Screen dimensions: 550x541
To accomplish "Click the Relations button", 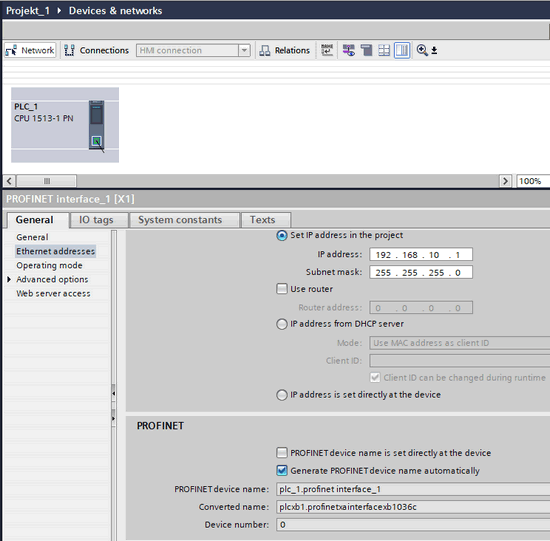I will click(284, 51).
